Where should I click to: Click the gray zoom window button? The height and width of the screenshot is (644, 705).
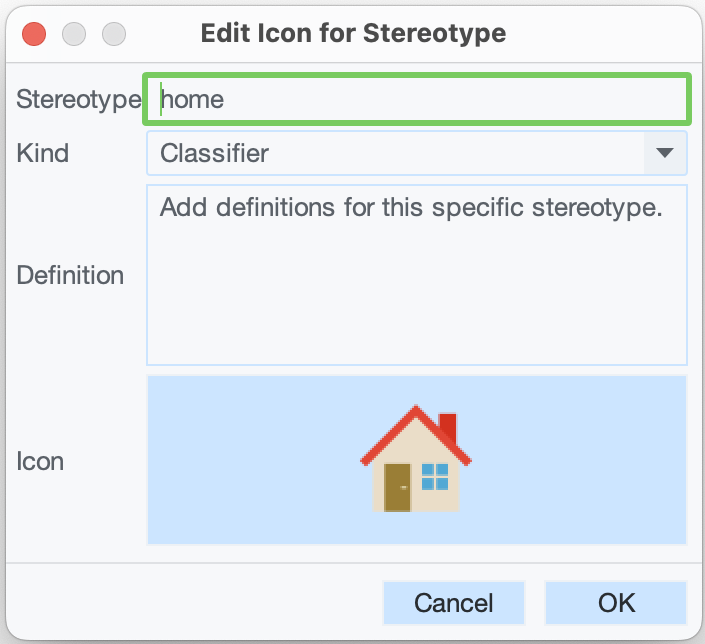pyautogui.click(x=114, y=33)
